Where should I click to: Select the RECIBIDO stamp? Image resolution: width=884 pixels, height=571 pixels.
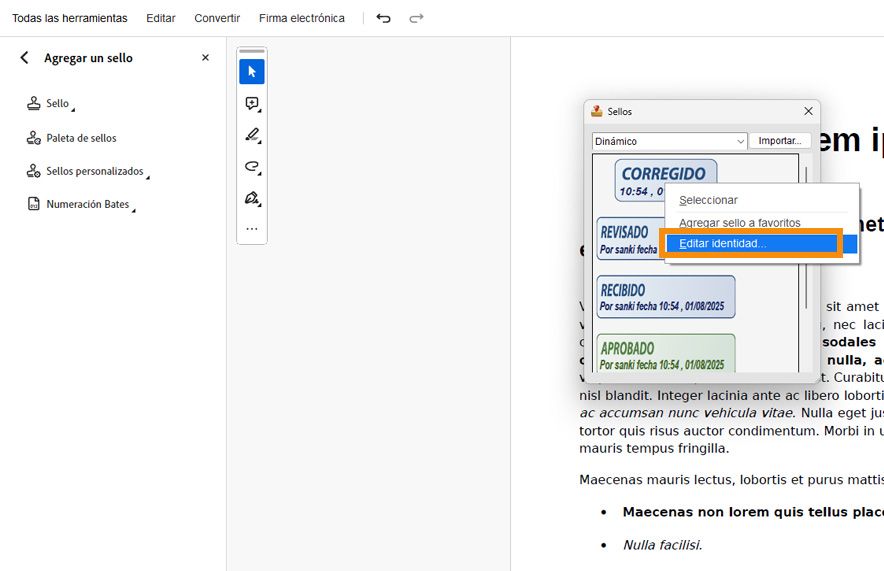coord(666,297)
